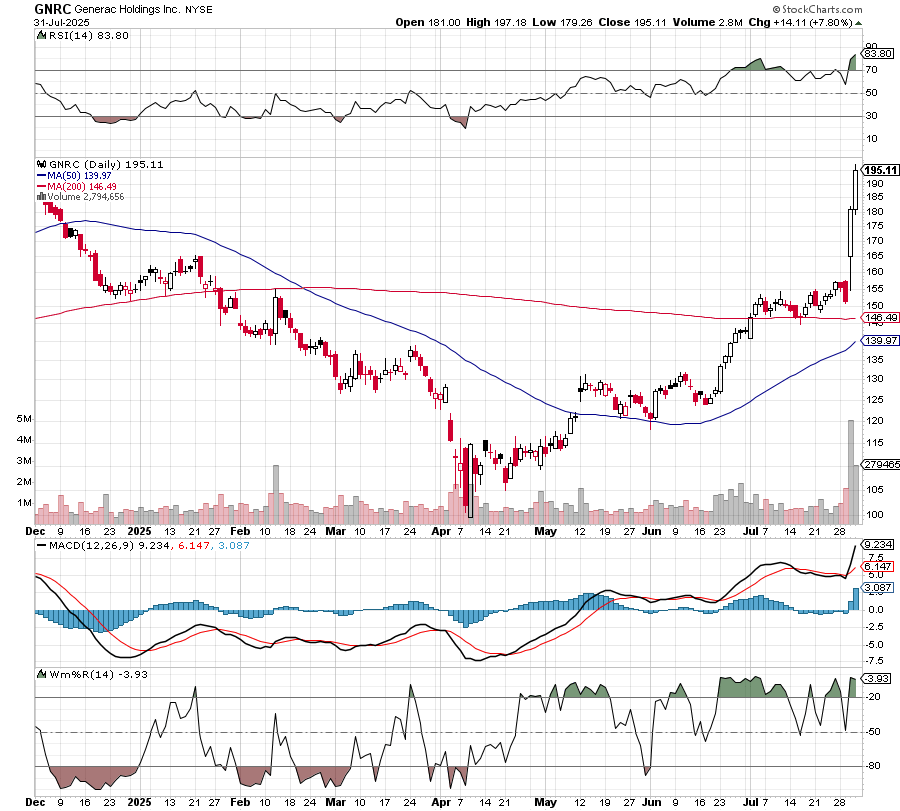Click the Open 181.00 value in header
Image resolution: width=900 pixels, height=811 pixels.
point(428,22)
